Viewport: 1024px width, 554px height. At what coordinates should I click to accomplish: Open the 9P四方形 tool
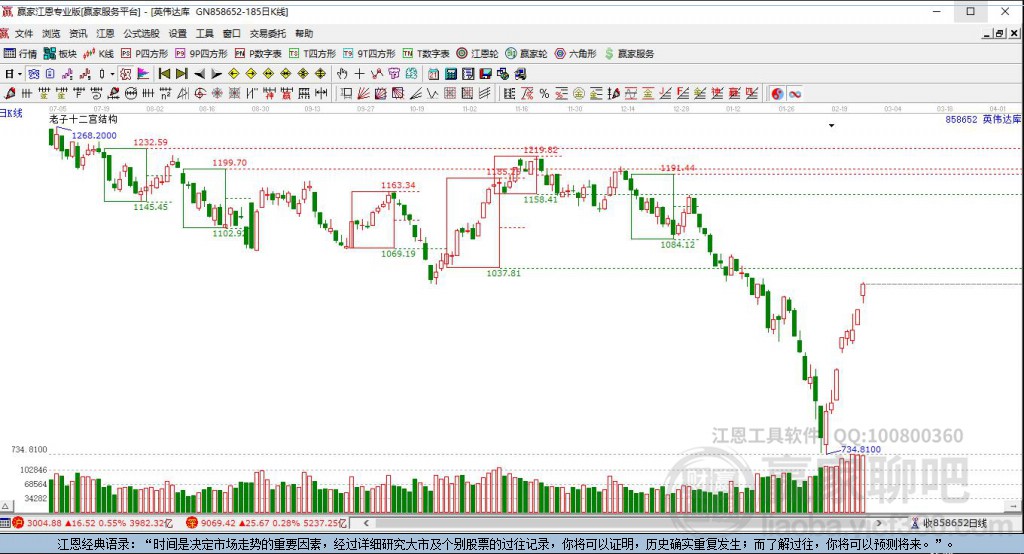coord(200,54)
